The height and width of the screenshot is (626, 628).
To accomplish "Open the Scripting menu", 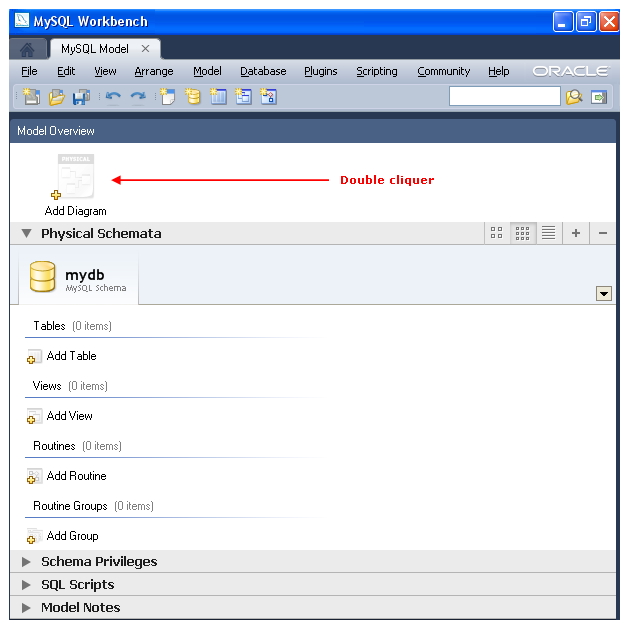I will [x=377, y=71].
